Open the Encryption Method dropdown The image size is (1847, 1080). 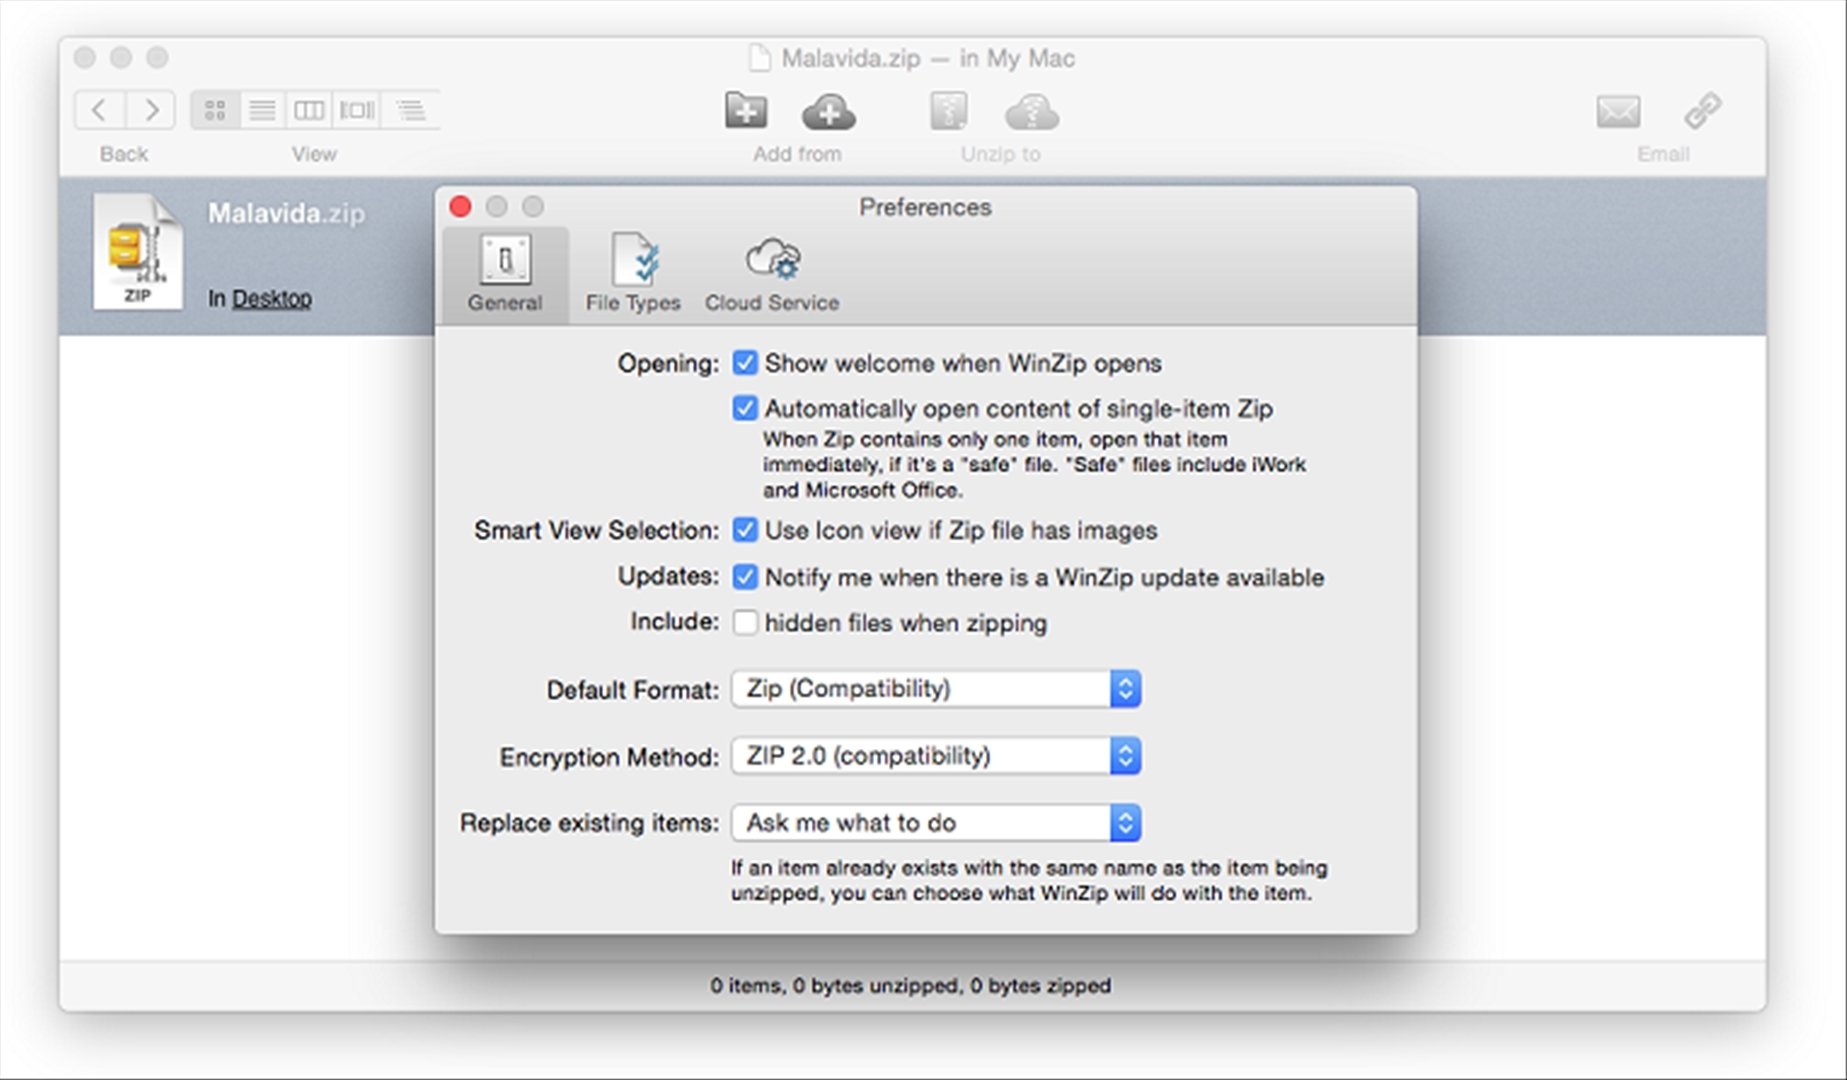(x=936, y=756)
